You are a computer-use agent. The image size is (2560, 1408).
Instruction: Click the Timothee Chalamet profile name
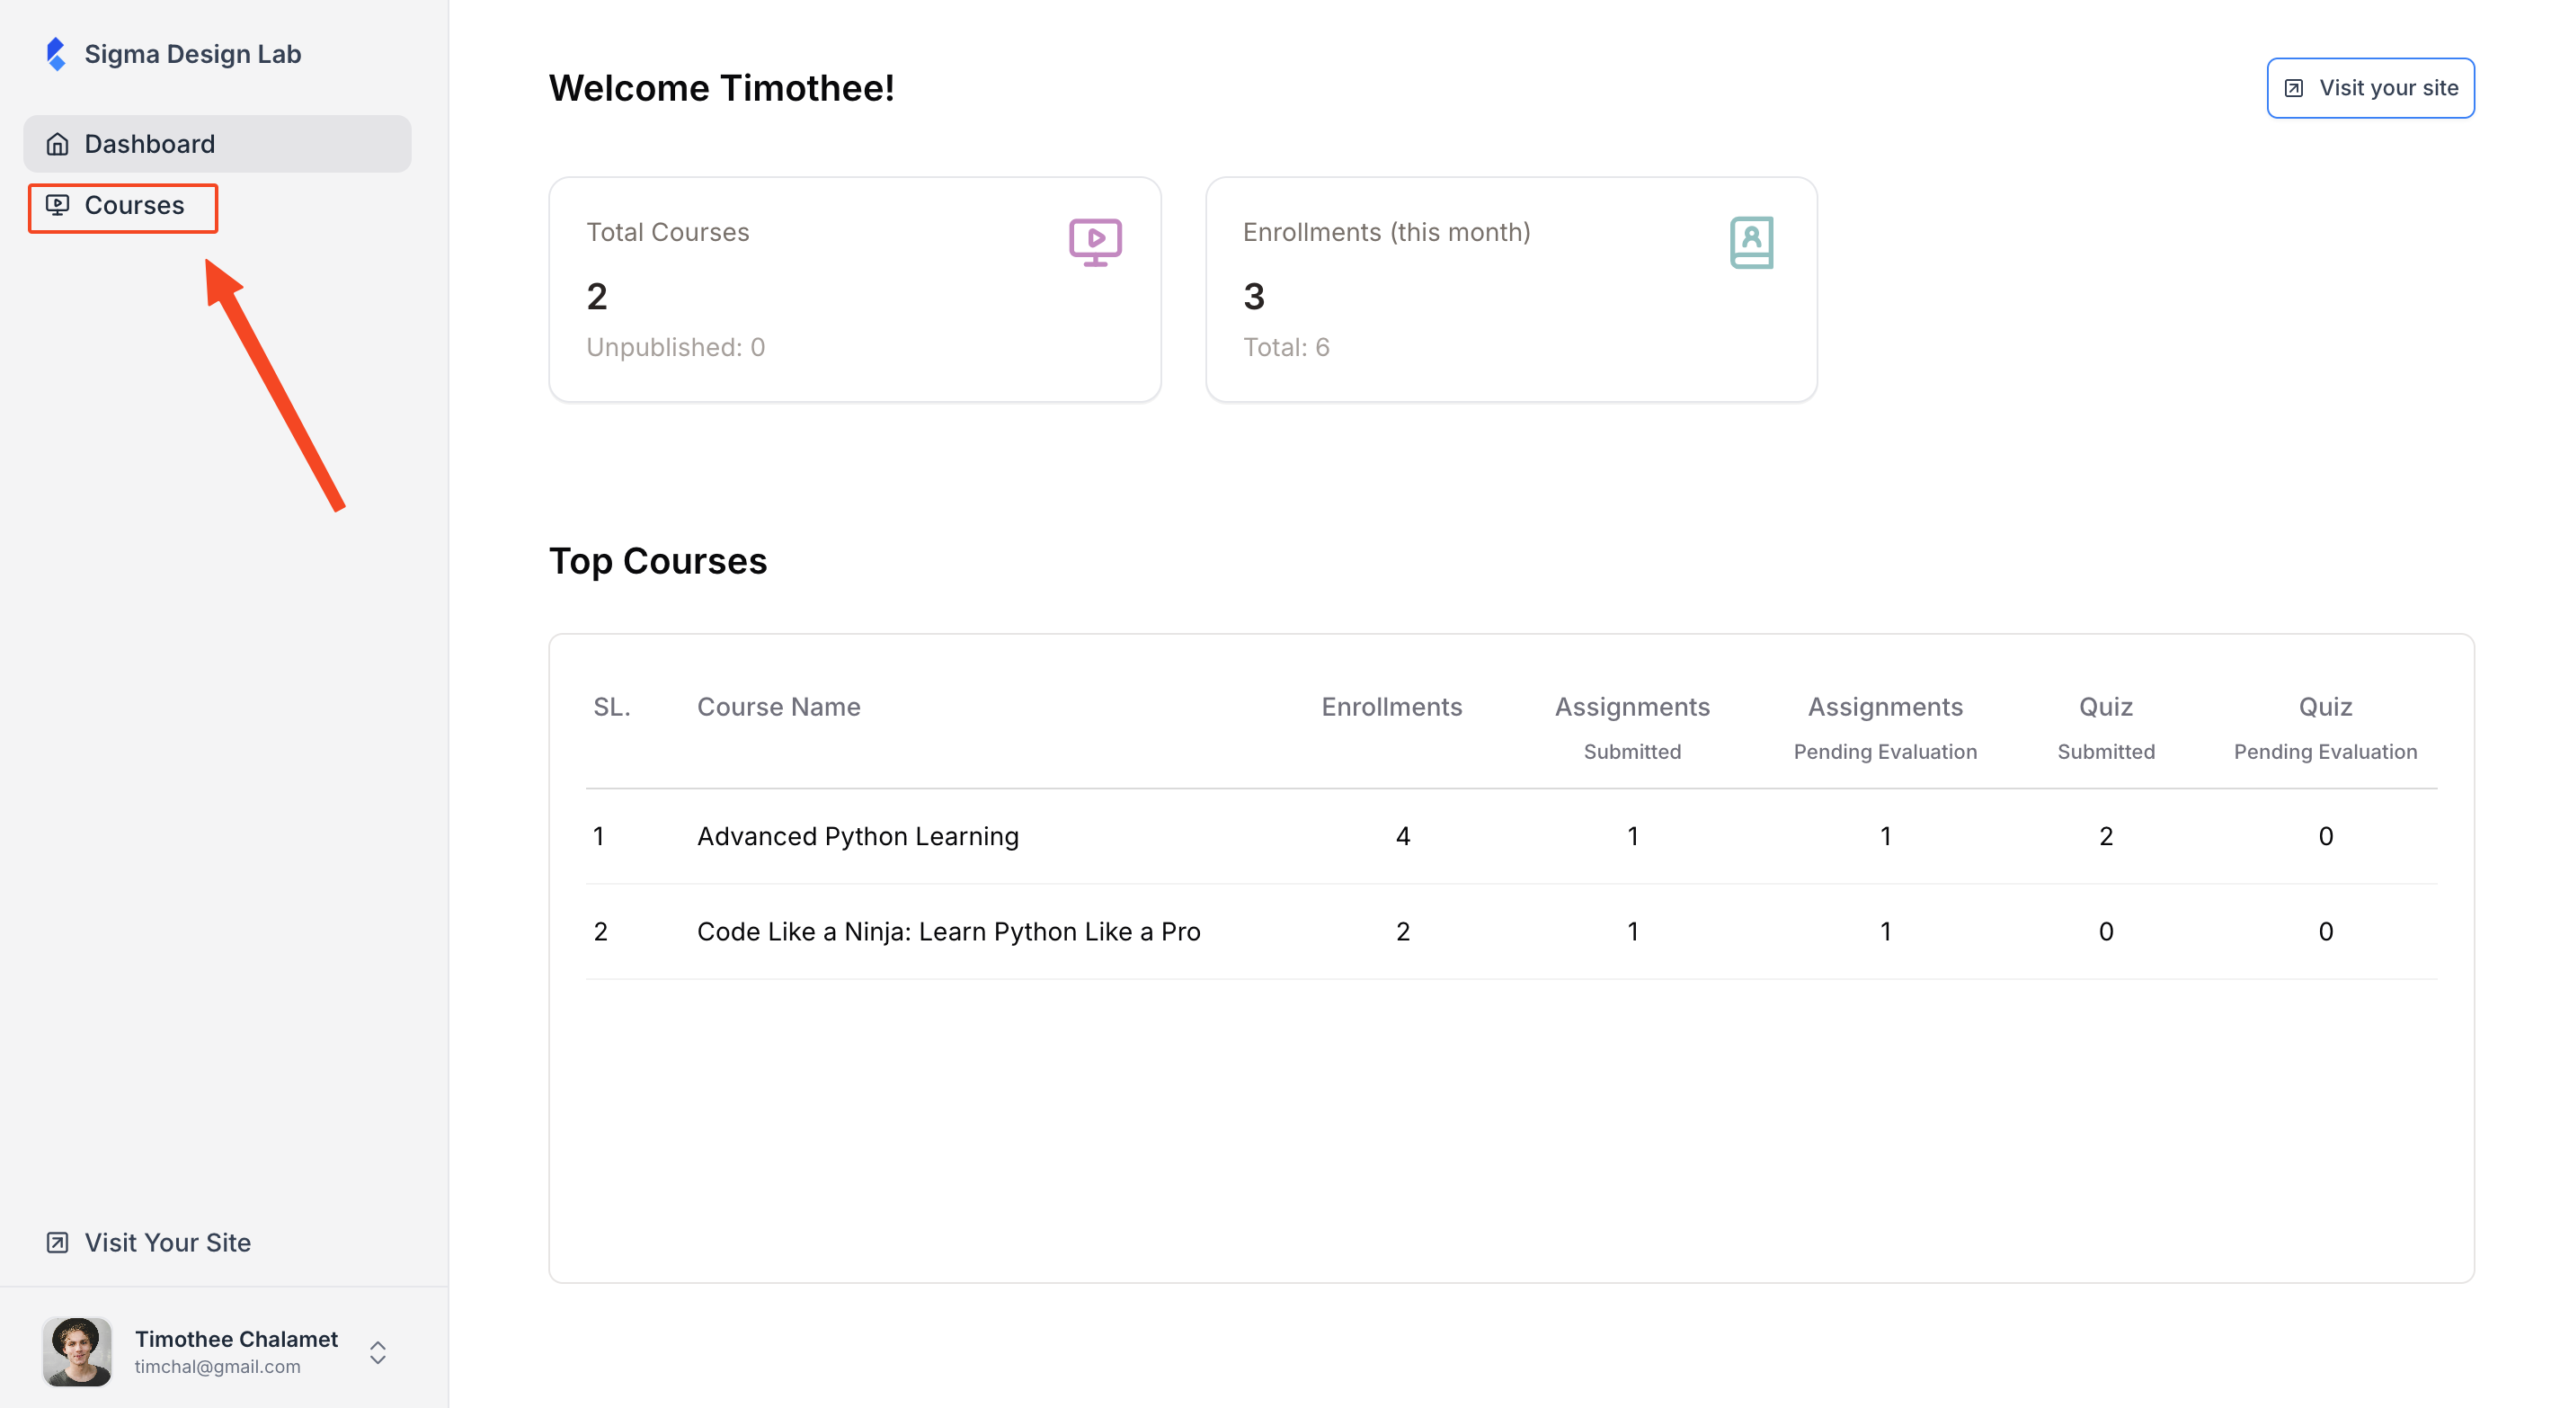(236, 1338)
